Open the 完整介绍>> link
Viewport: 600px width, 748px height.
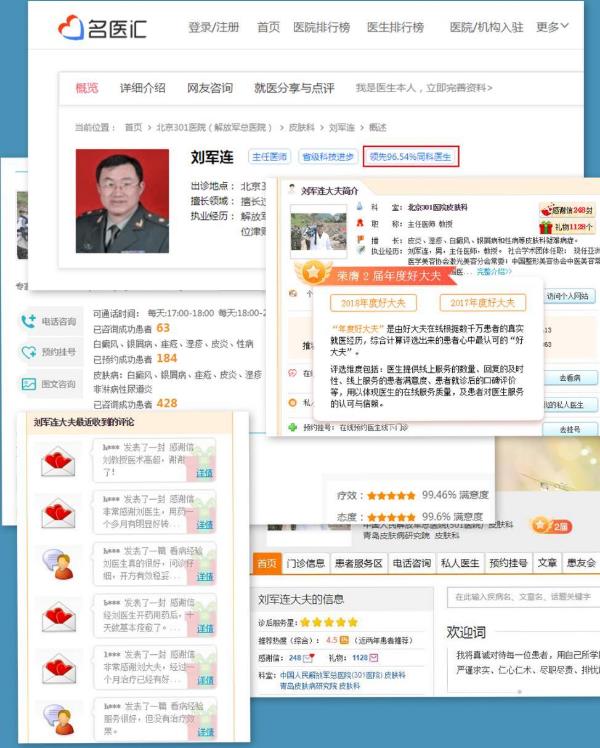click(x=494, y=271)
